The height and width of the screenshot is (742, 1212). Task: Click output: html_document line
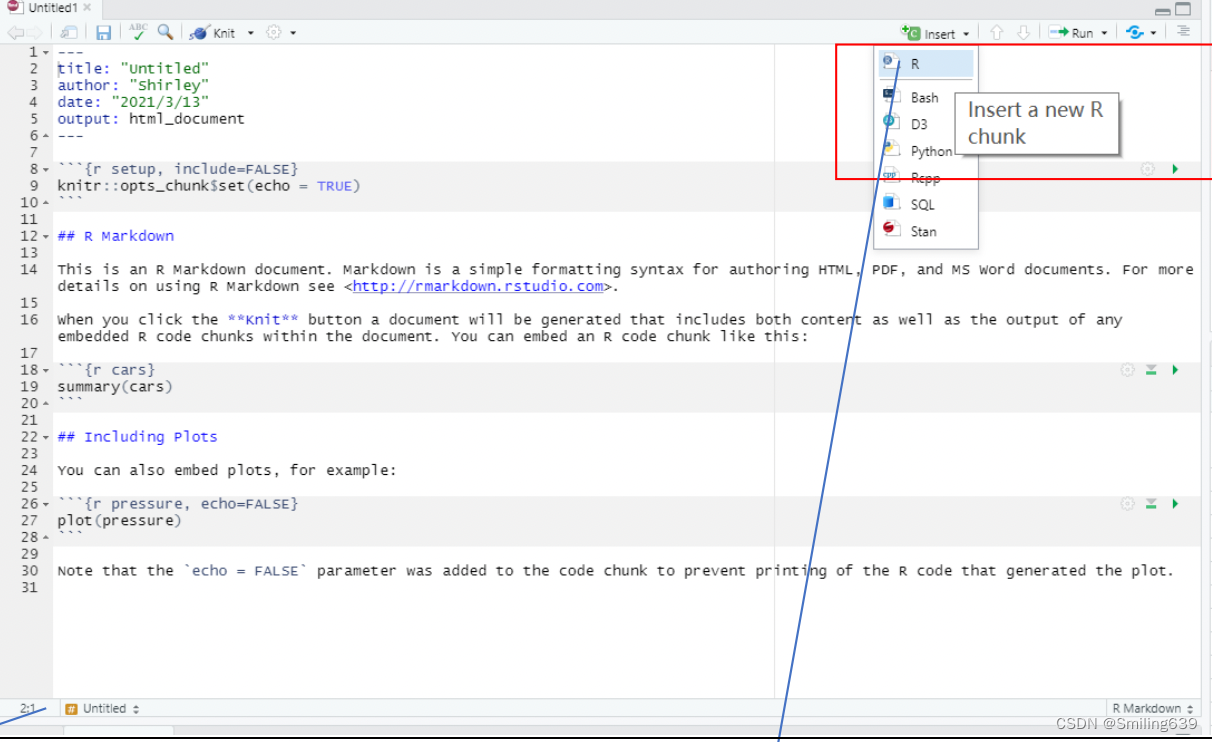(151, 119)
